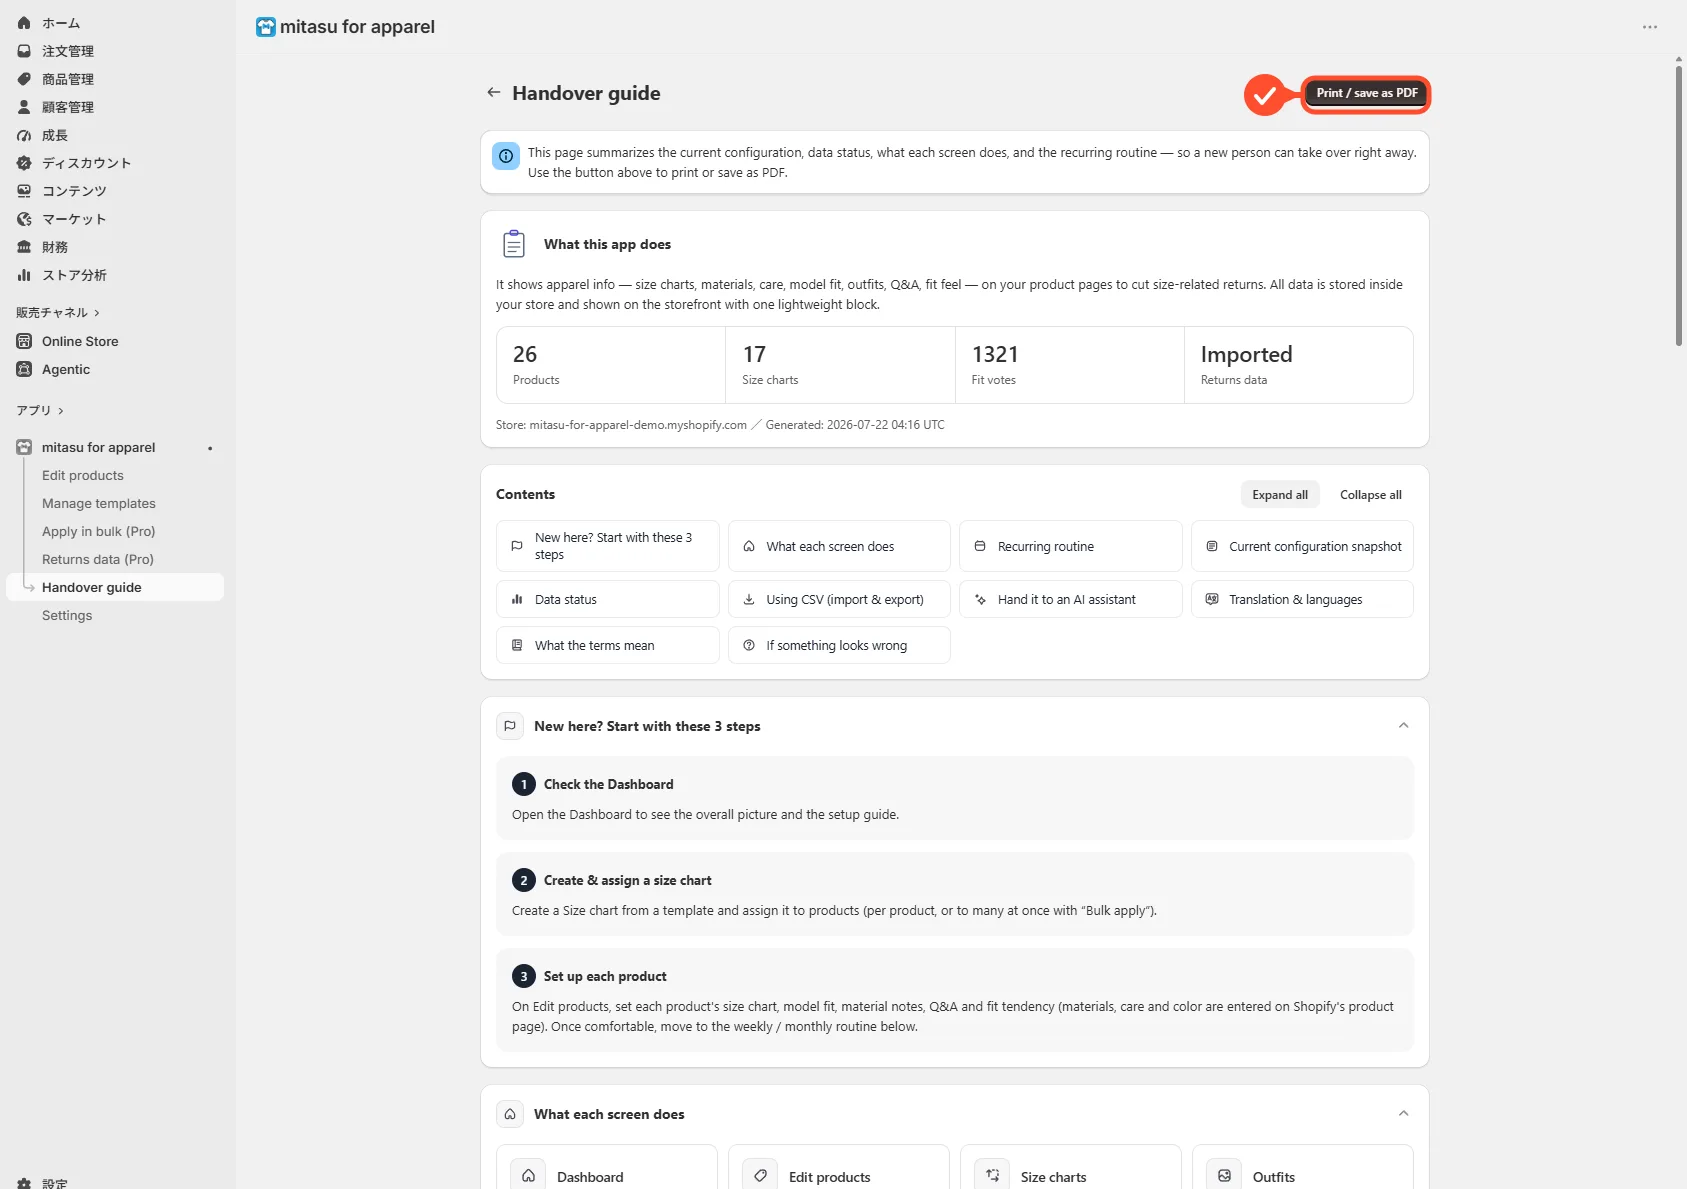
Task: Click the ディスカウント discount icon in sidebar
Action: pyautogui.click(x=24, y=163)
